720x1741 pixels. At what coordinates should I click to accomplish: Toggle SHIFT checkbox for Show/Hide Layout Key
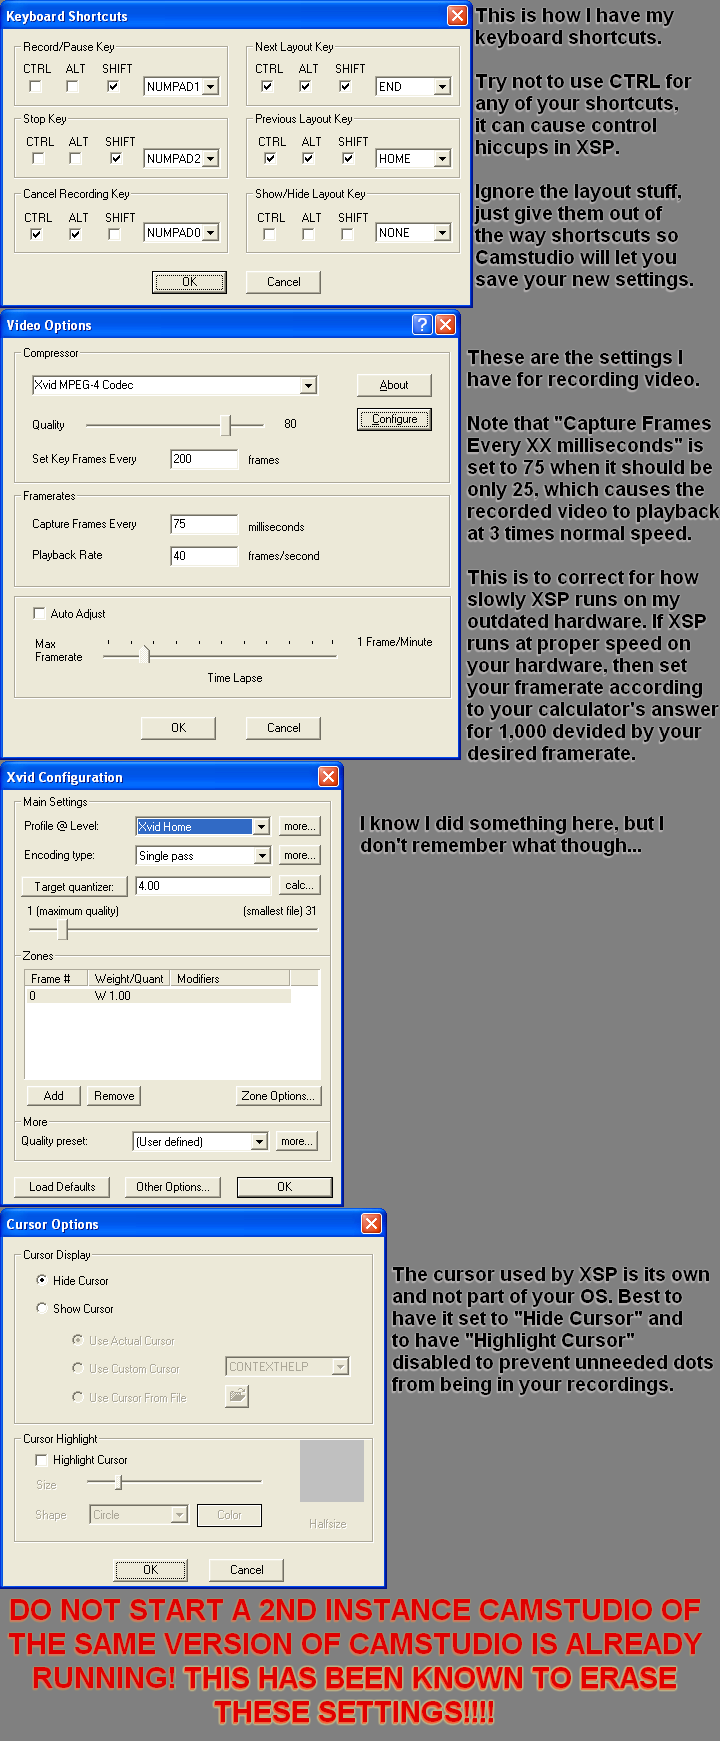tap(347, 234)
